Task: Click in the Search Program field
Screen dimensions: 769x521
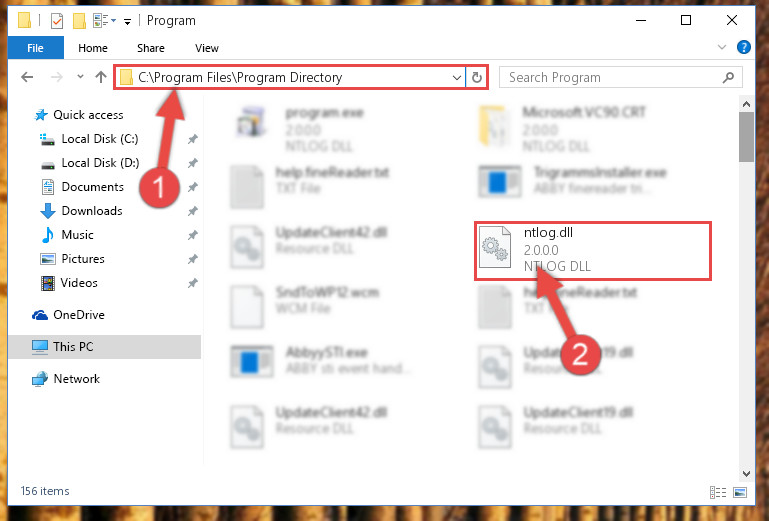Action: point(613,78)
